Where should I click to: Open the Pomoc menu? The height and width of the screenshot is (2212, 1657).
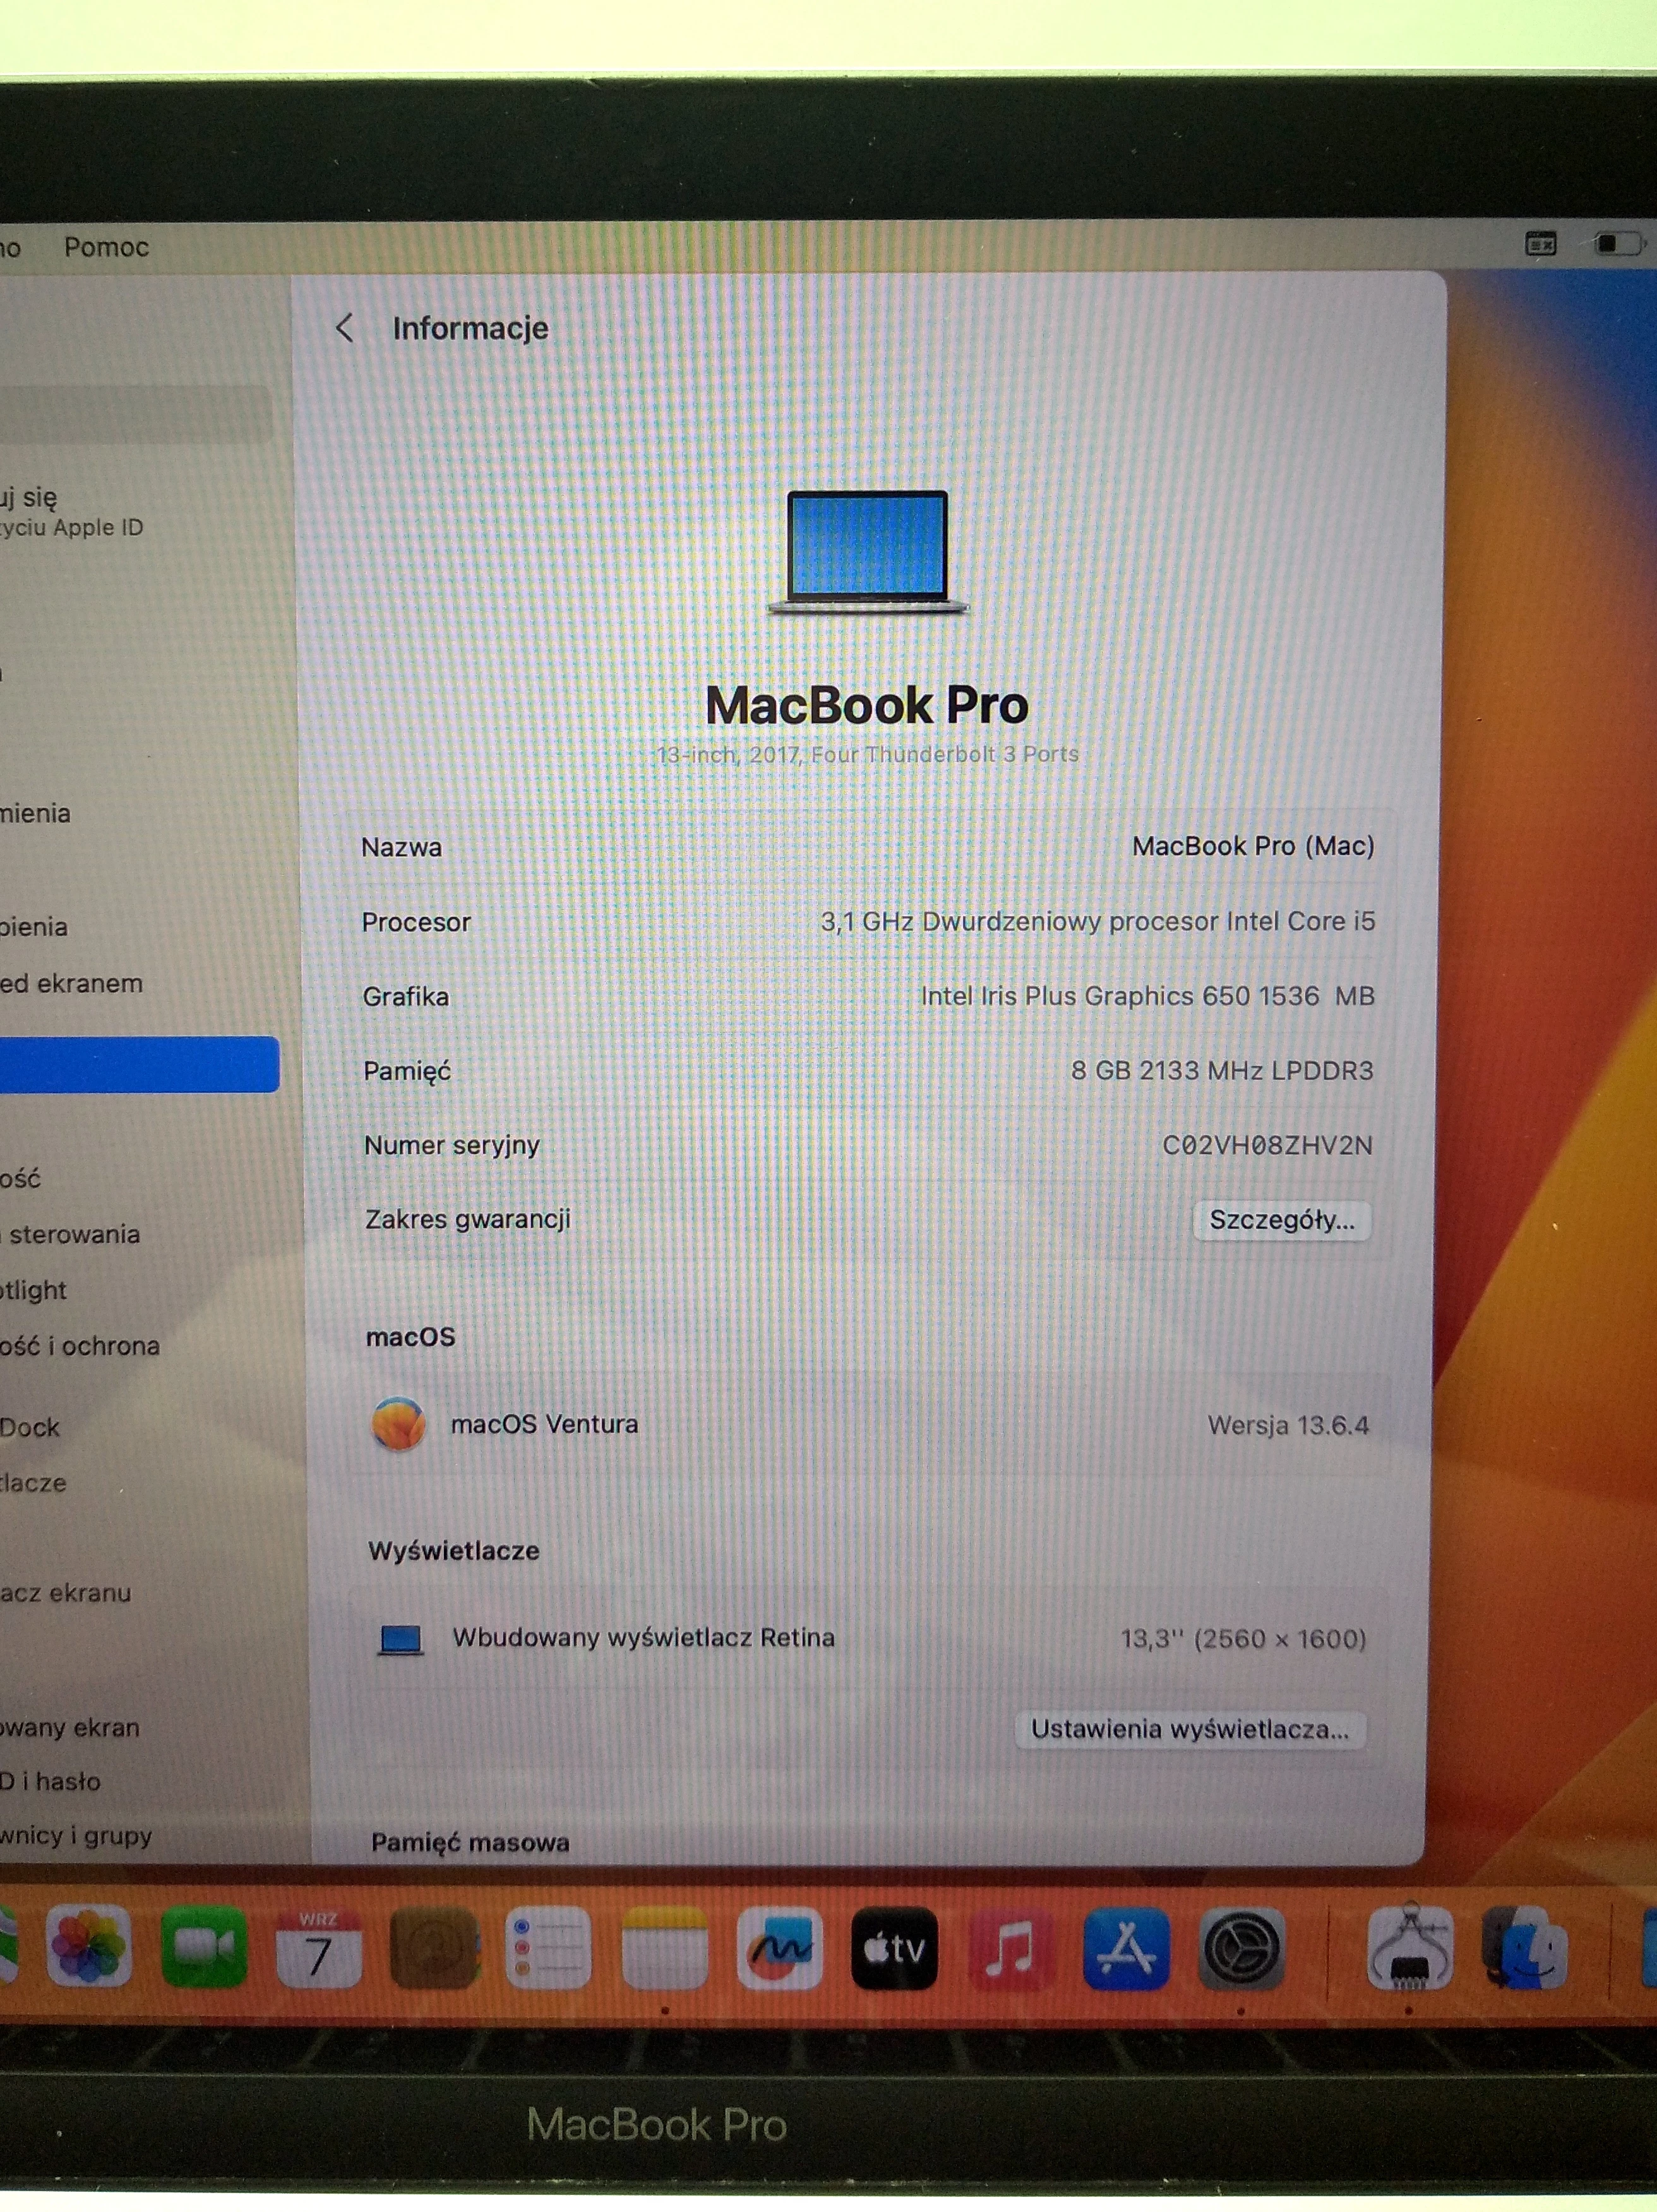(106, 247)
